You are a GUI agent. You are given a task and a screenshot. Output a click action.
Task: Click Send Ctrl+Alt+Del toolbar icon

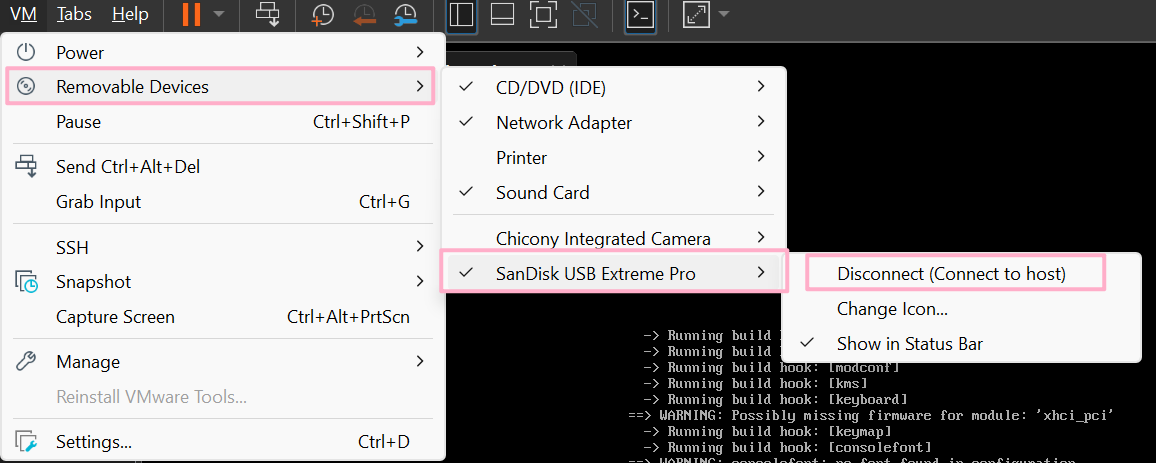point(268,14)
